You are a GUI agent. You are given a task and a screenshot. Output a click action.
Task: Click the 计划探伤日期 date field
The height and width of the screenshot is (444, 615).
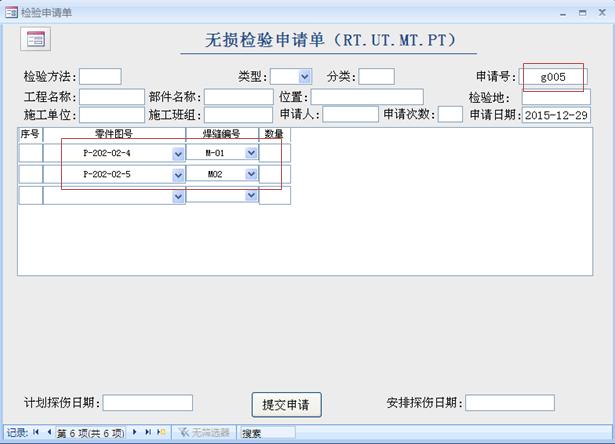[147, 403]
